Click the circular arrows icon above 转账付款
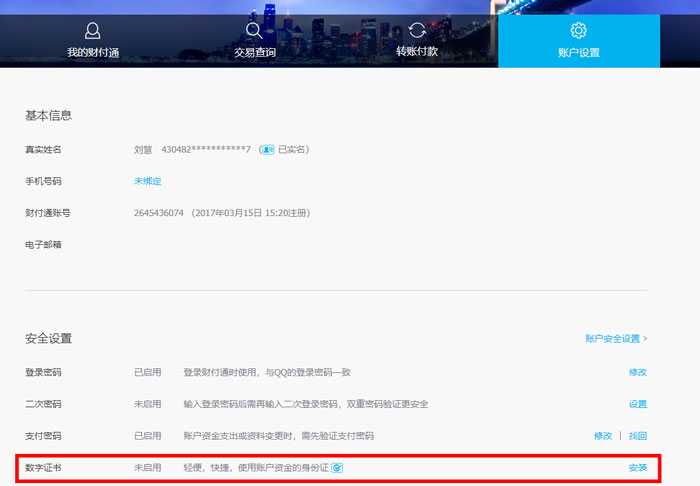Image resolution: width=700 pixels, height=486 pixels. (417, 31)
